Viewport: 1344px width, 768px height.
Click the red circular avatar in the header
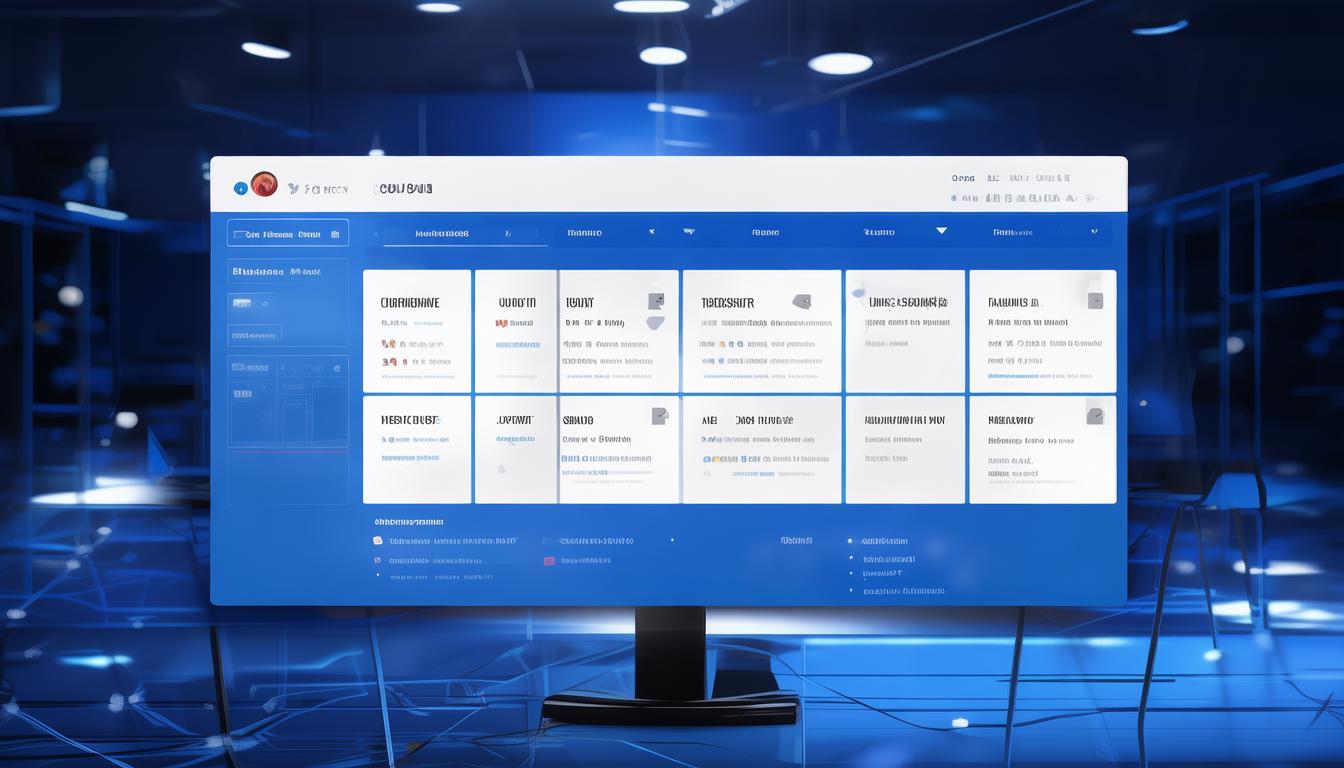pyautogui.click(x=264, y=184)
